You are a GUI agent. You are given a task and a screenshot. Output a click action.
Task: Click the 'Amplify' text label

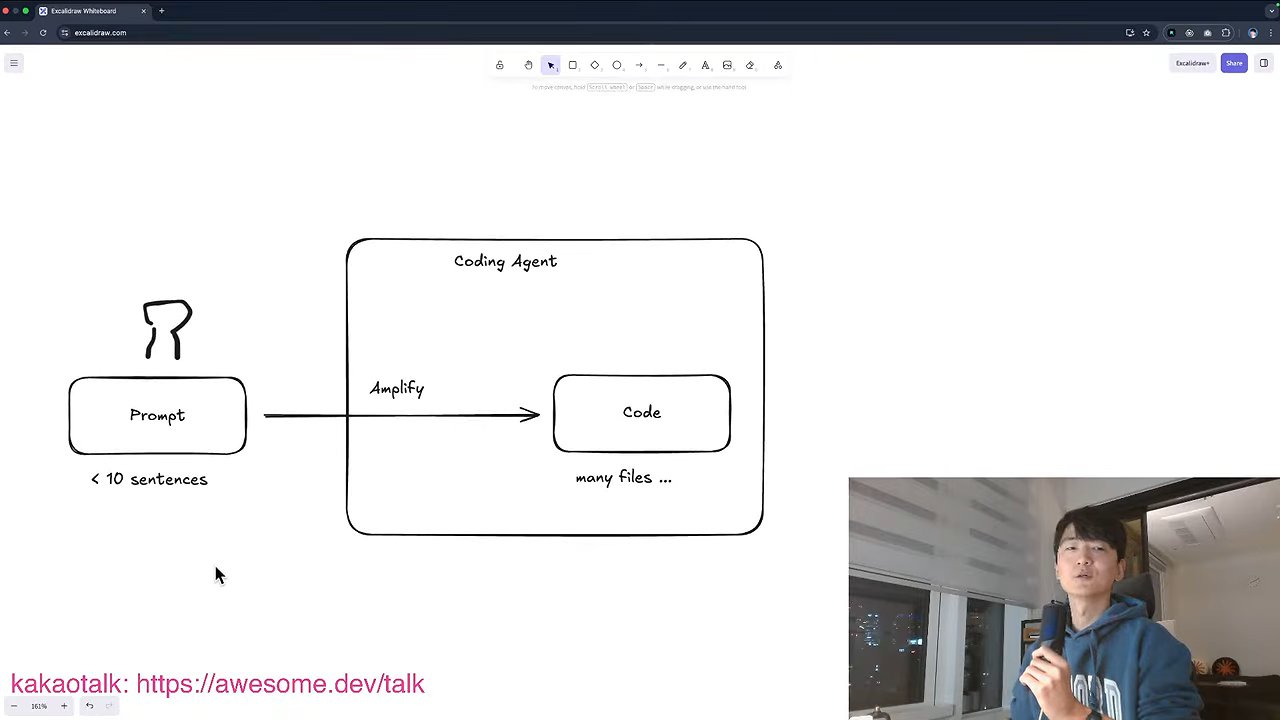pyautogui.click(x=397, y=389)
